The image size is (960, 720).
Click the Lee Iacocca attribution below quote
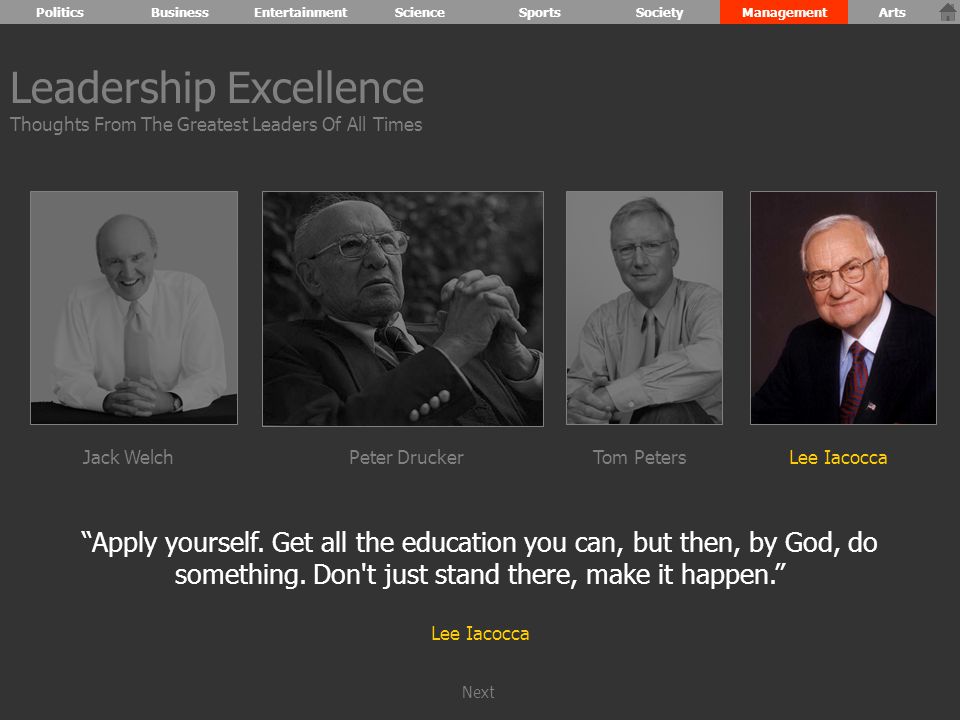[480, 633]
